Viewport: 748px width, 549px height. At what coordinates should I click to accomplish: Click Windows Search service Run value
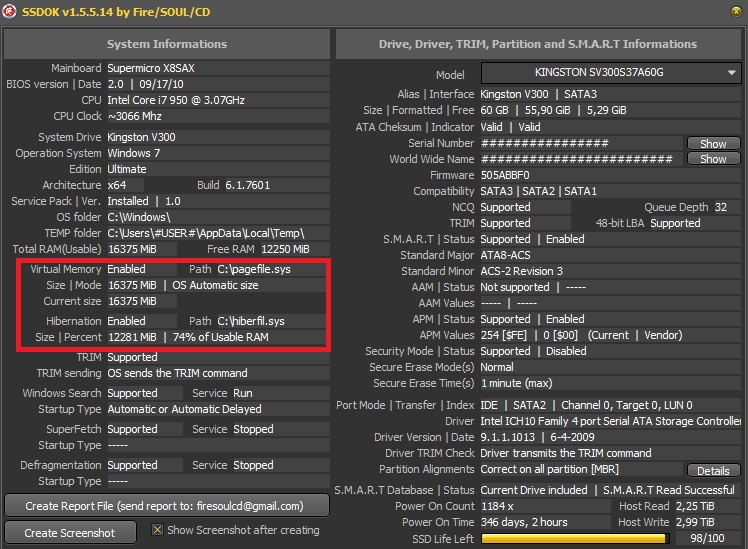[243, 393]
